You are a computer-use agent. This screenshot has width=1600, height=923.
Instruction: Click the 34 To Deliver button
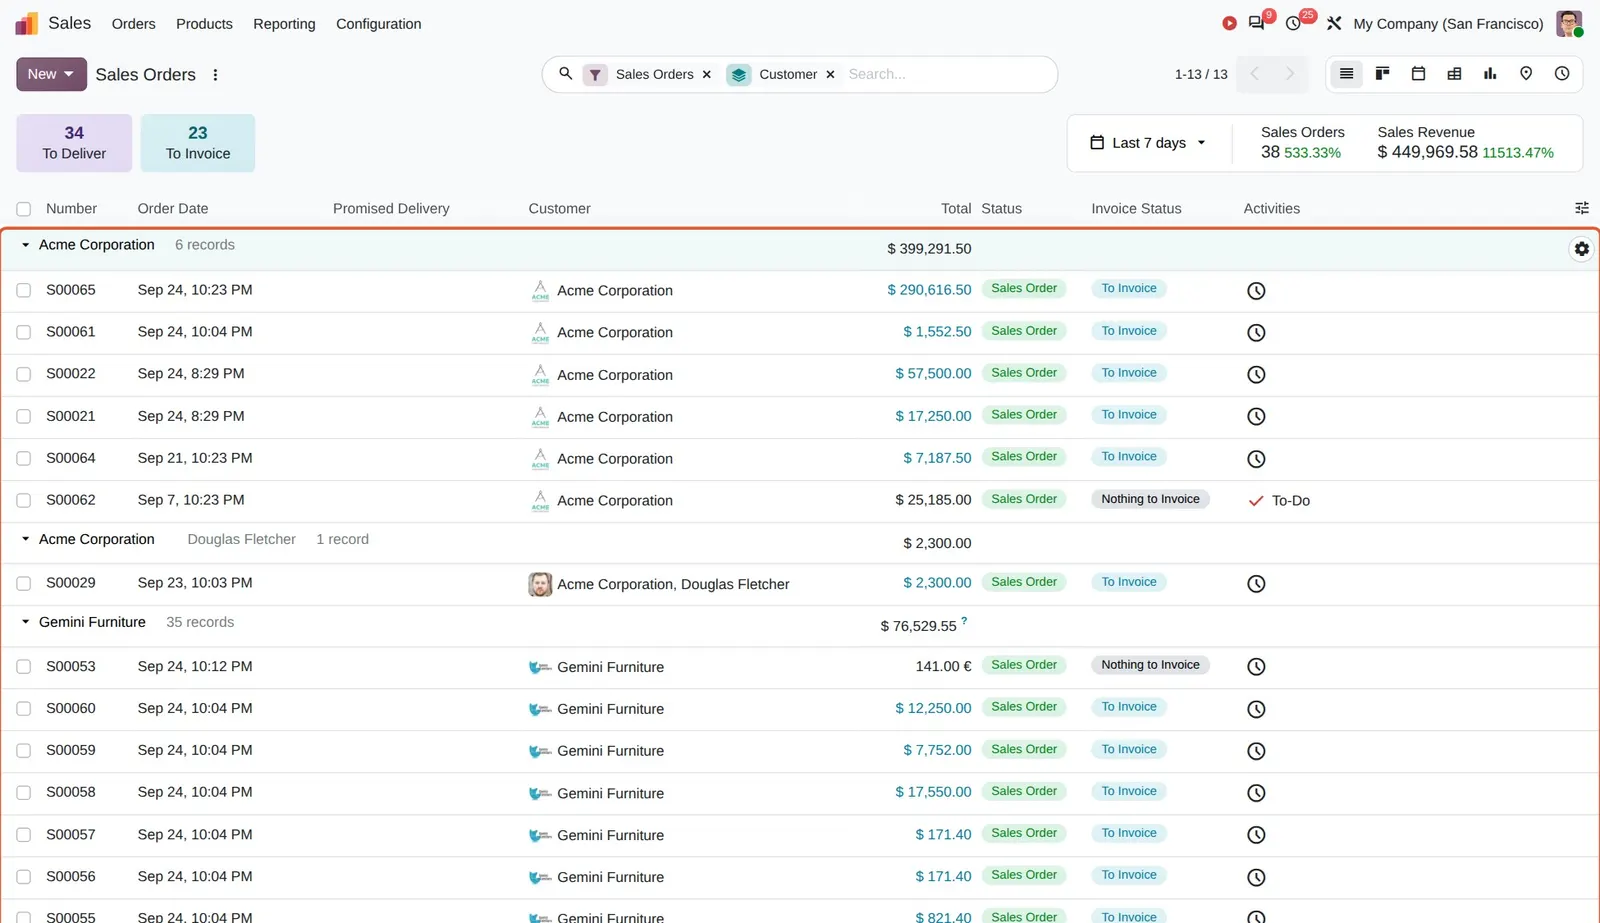pos(74,143)
